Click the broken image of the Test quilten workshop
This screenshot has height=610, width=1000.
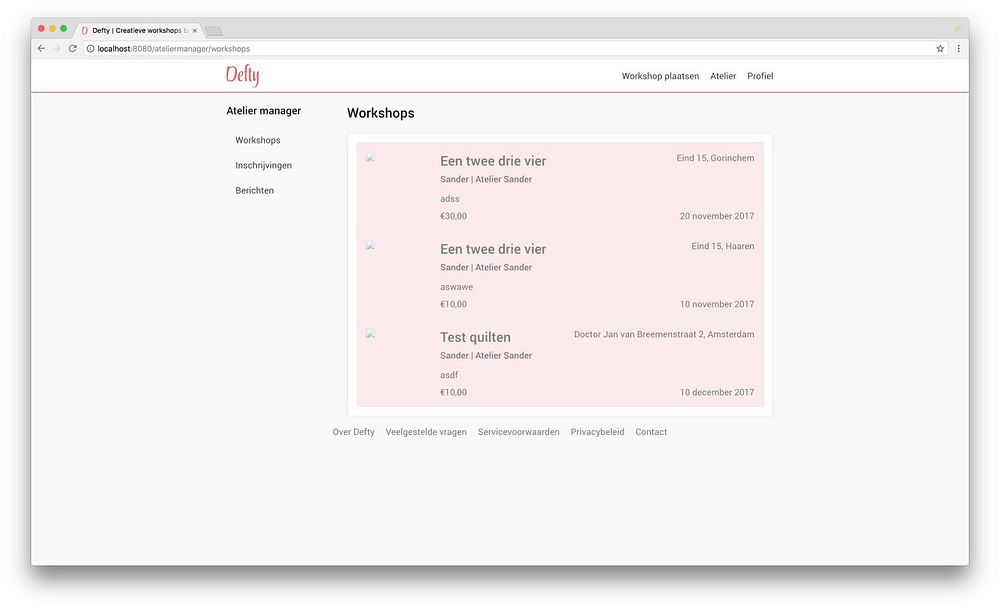click(370, 334)
